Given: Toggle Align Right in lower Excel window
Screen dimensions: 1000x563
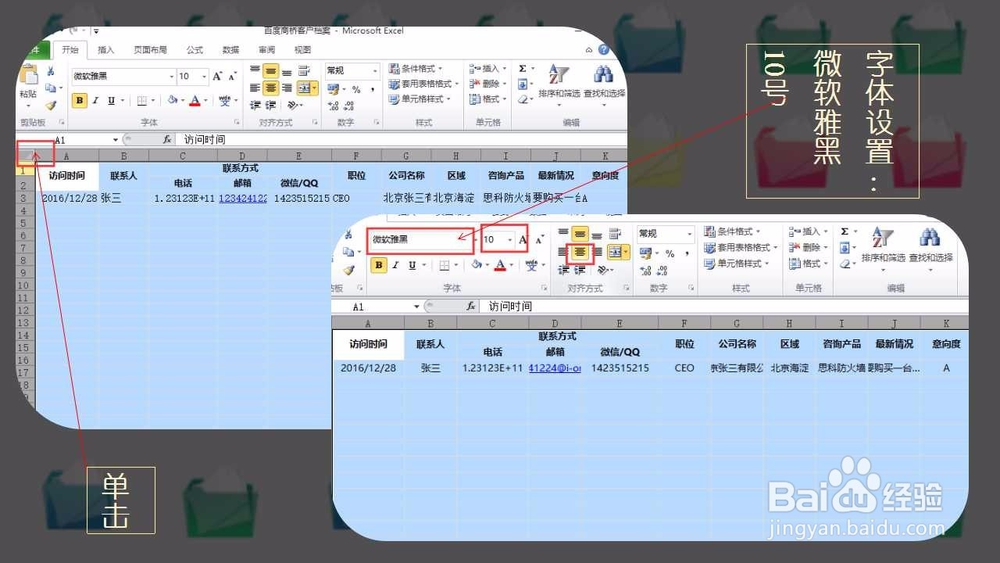Looking at the screenshot, I should [596, 252].
